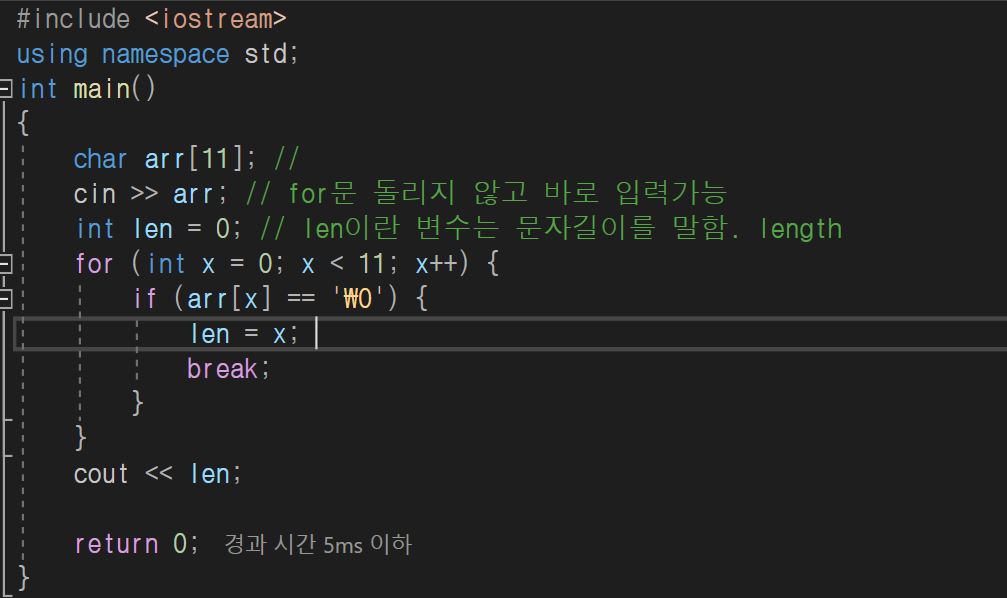The width and height of the screenshot is (1007, 598).
Task: Click the comment 'for문 돌리지 않고 바로 입력가능'
Action: (x=507, y=193)
